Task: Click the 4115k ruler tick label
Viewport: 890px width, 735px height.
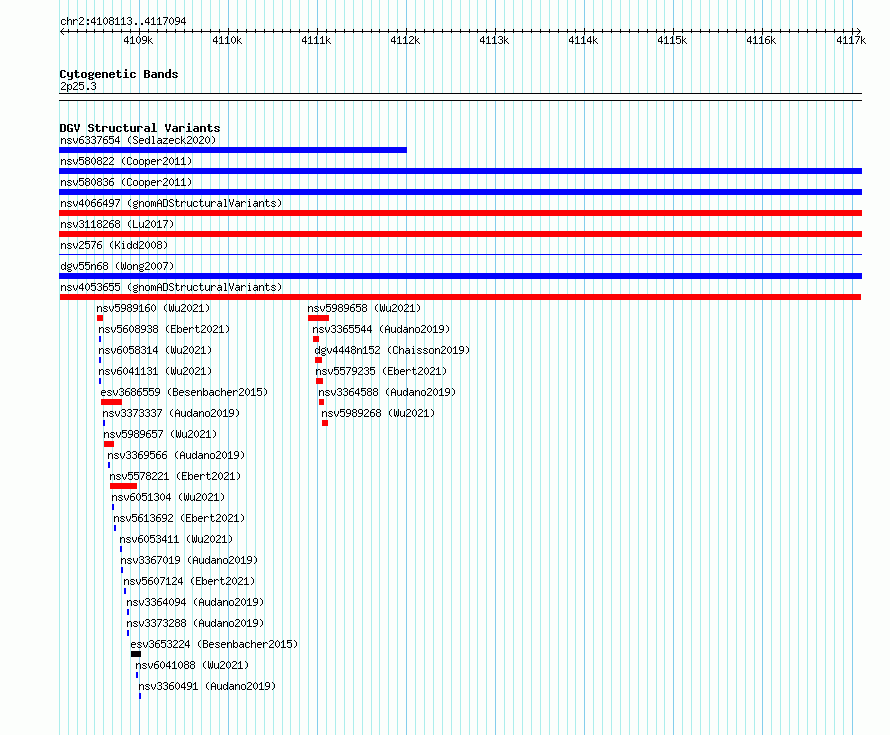Action: 672,40
